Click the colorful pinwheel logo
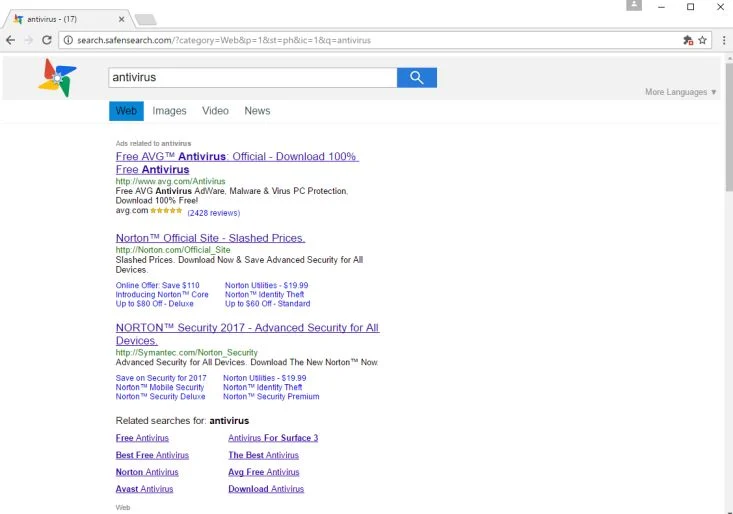 [x=57, y=78]
